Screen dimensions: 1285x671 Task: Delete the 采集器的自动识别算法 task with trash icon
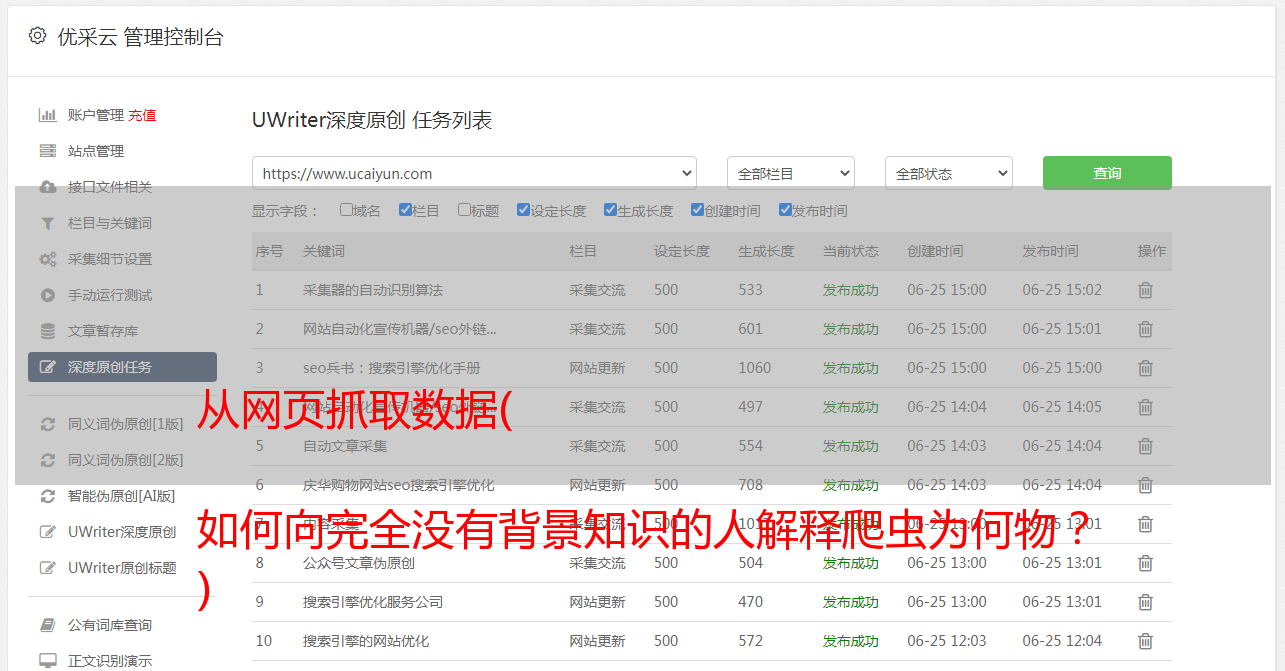(1146, 290)
